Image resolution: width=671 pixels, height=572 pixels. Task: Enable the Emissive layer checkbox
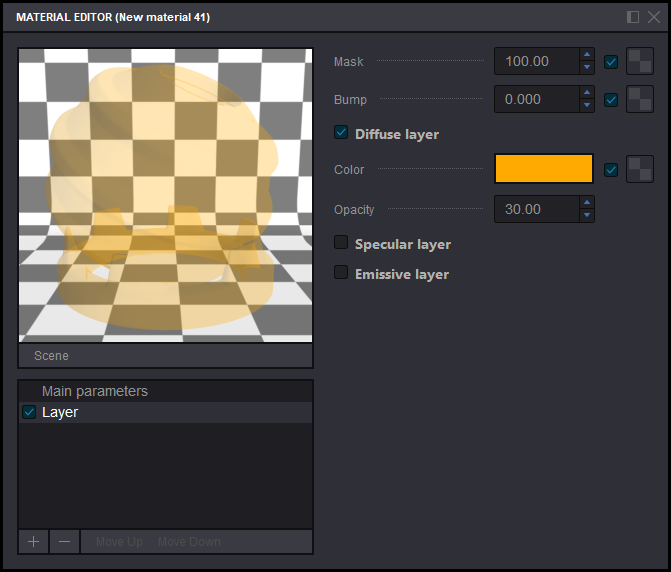pos(341,273)
